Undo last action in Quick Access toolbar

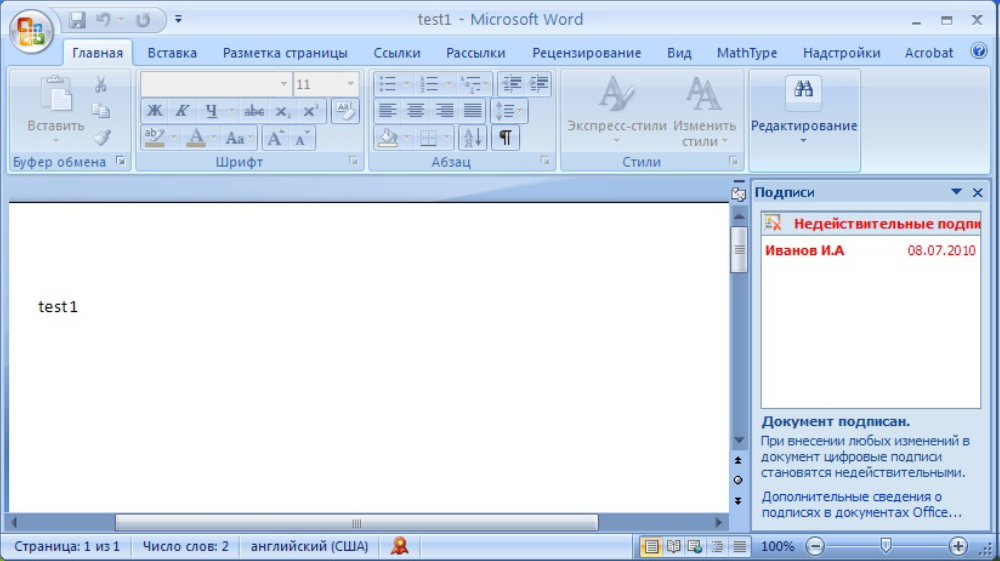103,20
